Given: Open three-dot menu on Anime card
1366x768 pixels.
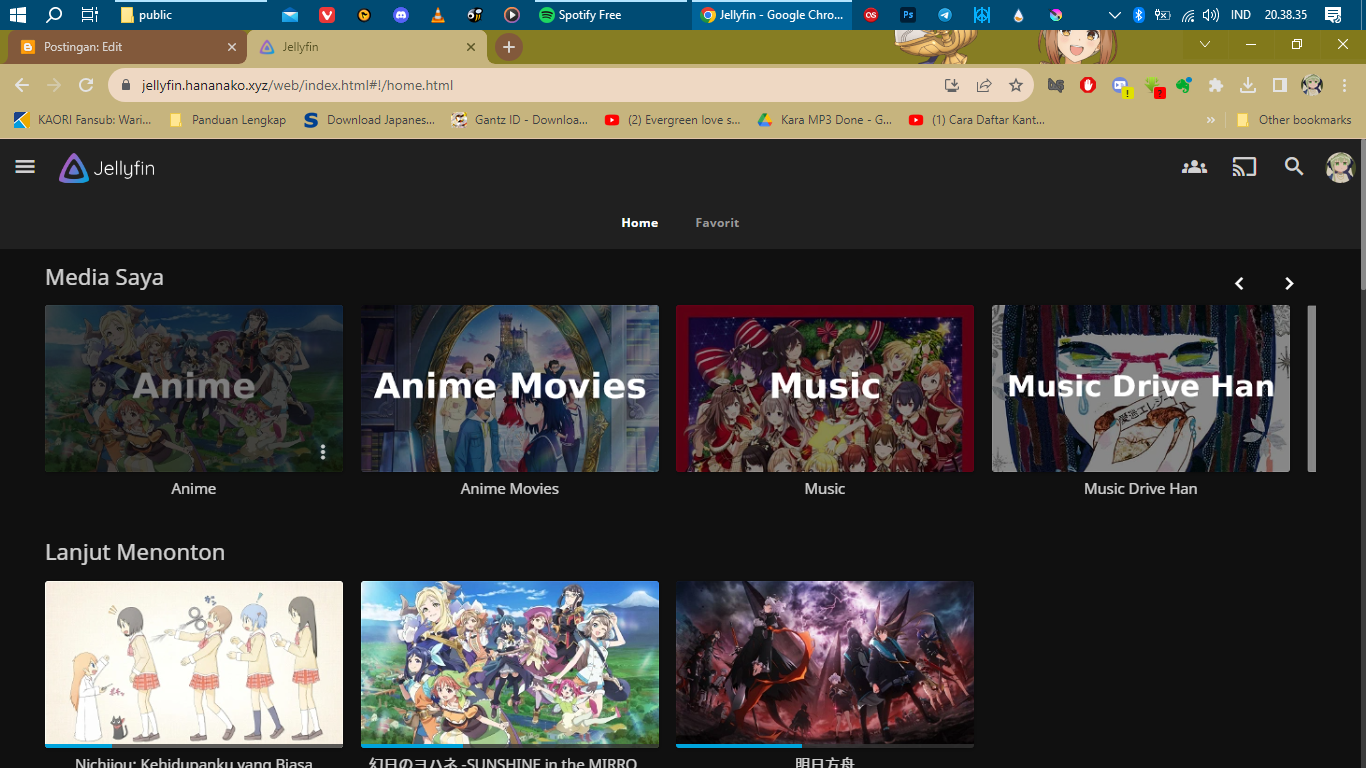Looking at the screenshot, I should (323, 452).
